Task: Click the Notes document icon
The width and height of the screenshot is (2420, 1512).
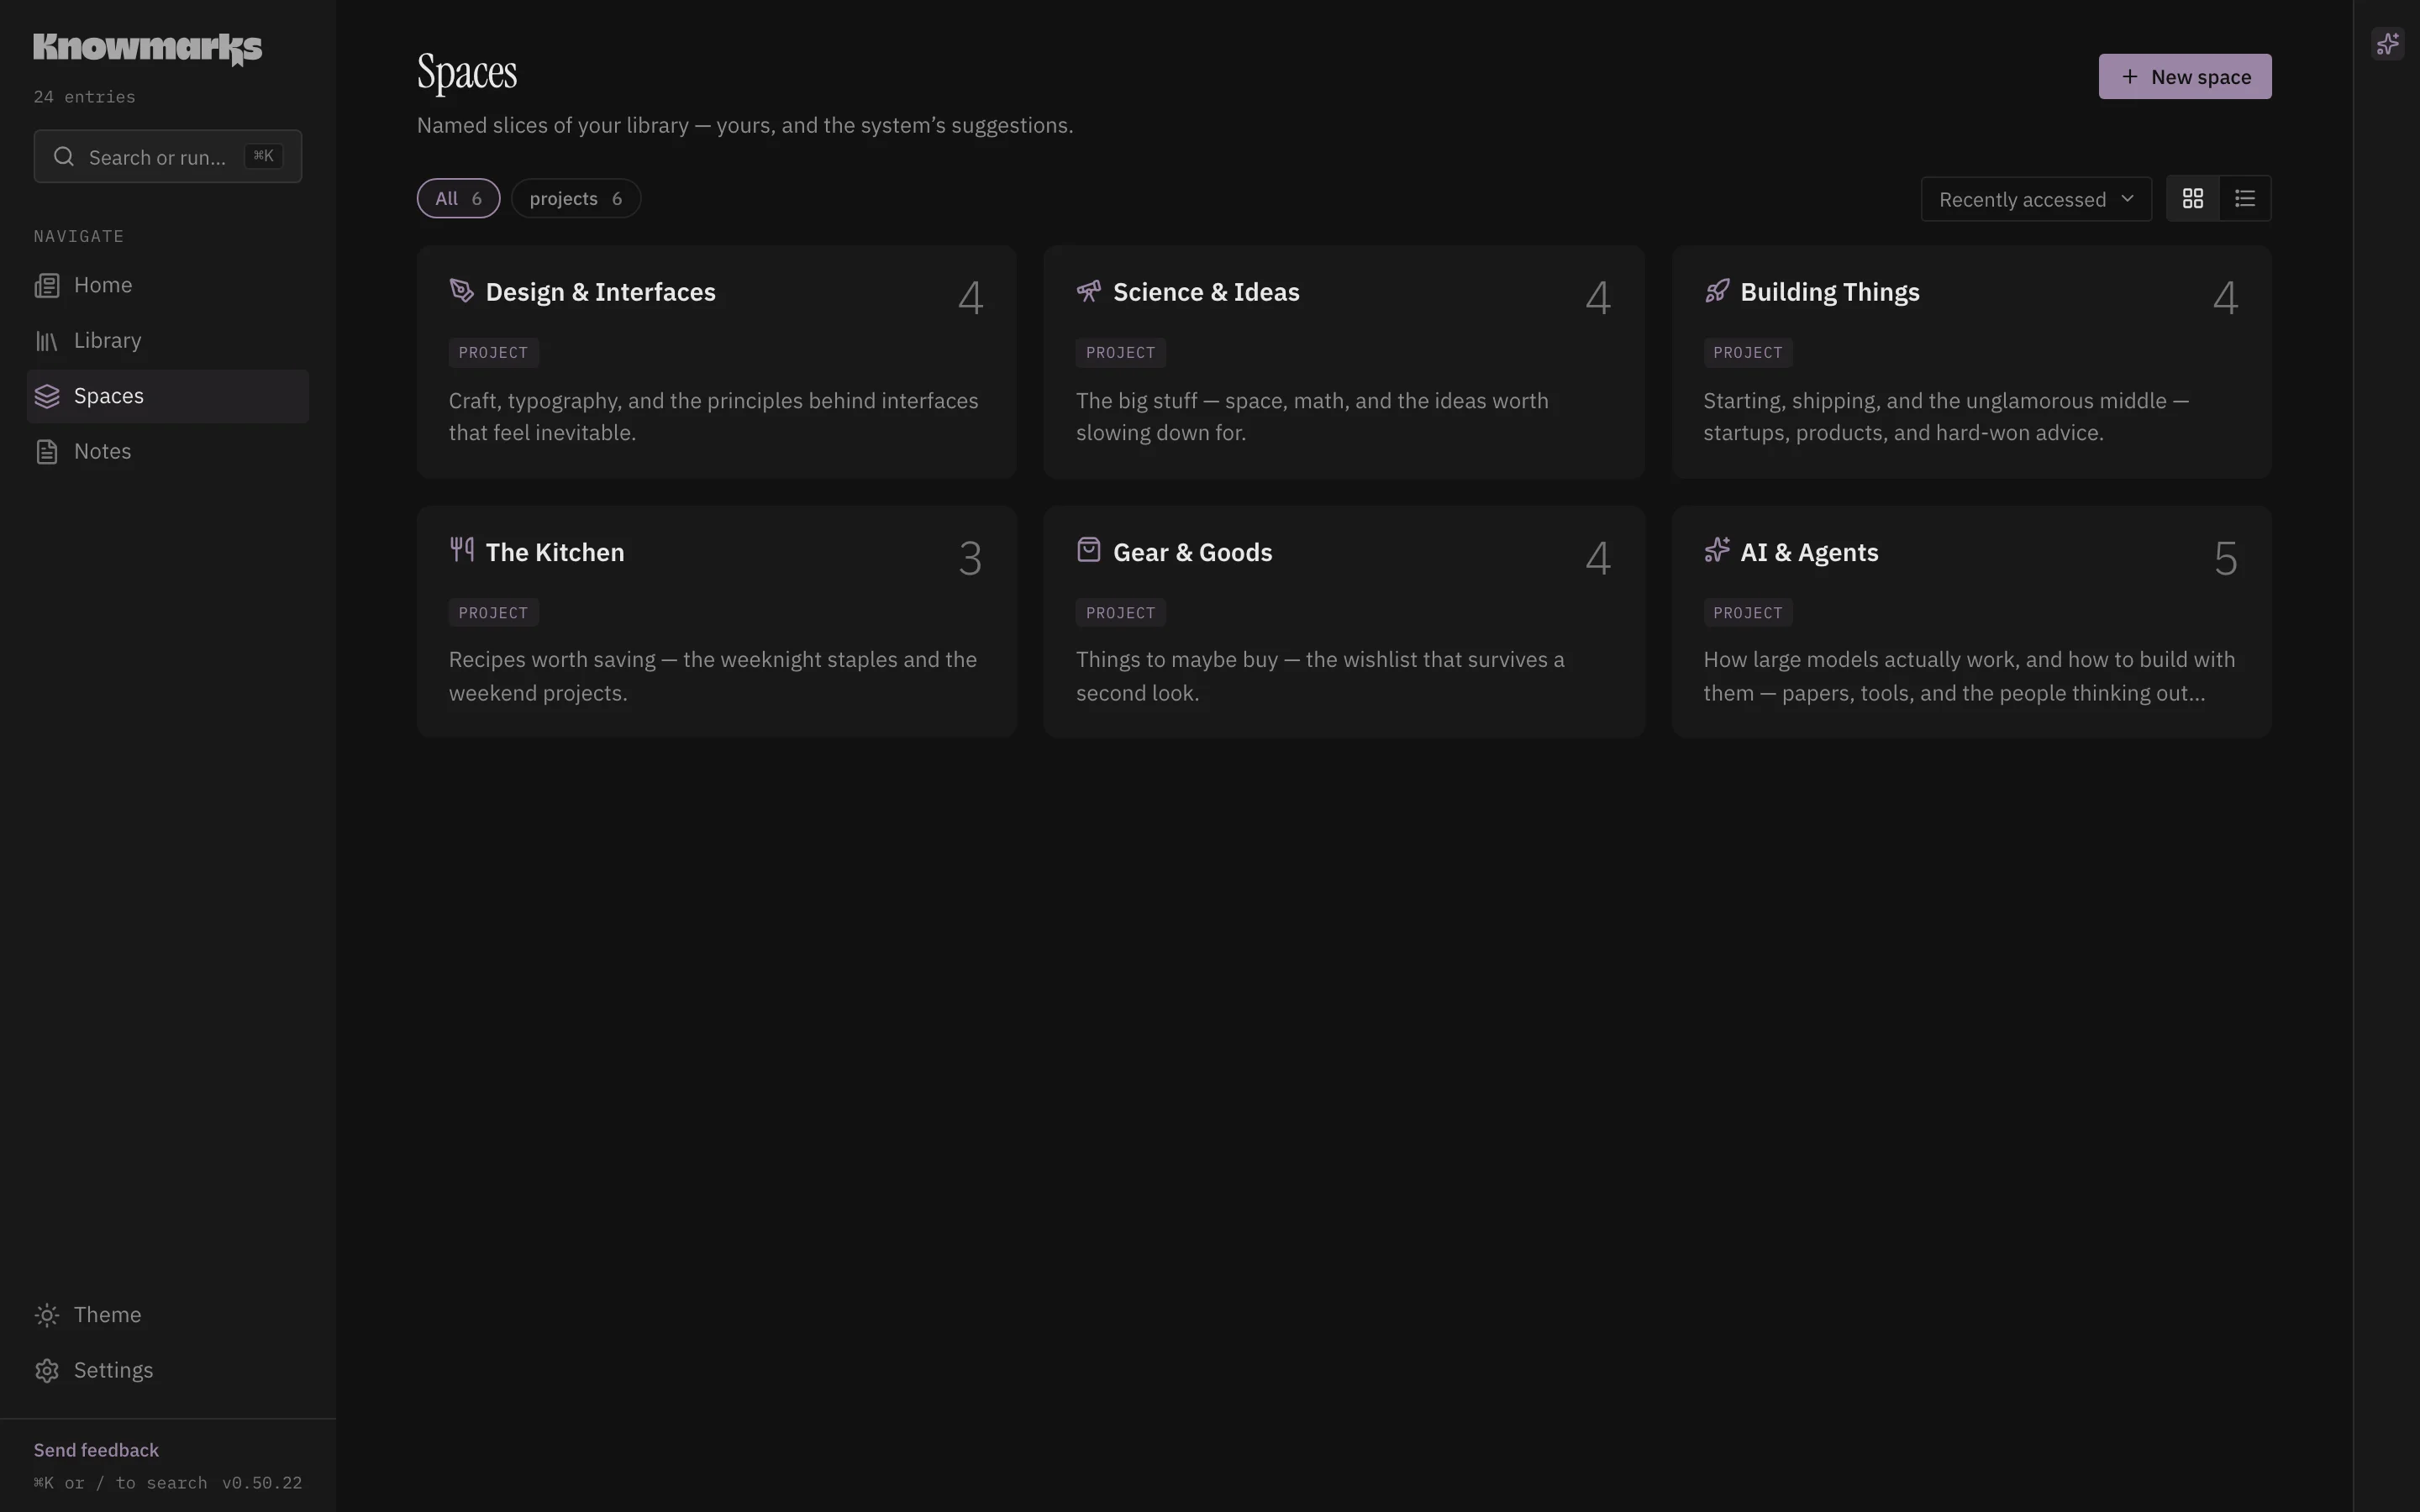Action: pos(47,452)
